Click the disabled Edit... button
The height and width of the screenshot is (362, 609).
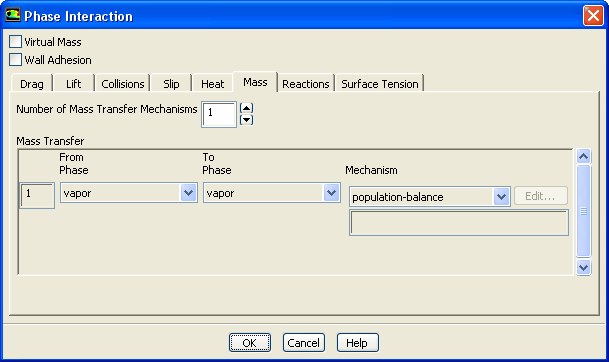tap(541, 196)
